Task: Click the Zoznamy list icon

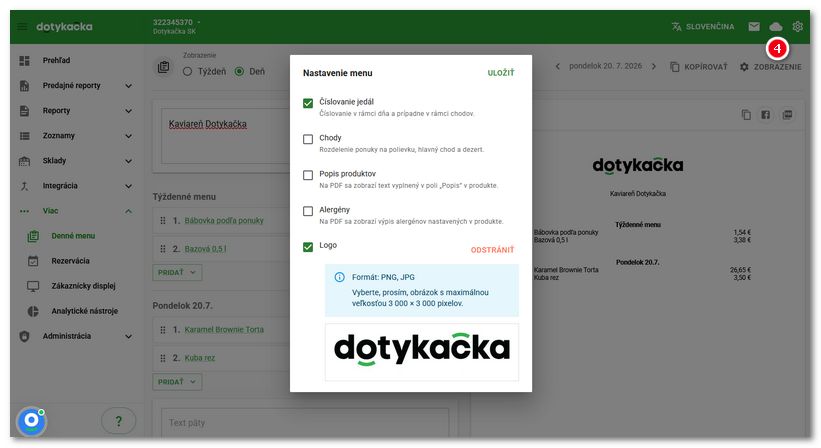Action: pyautogui.click(x=25, y=136)
